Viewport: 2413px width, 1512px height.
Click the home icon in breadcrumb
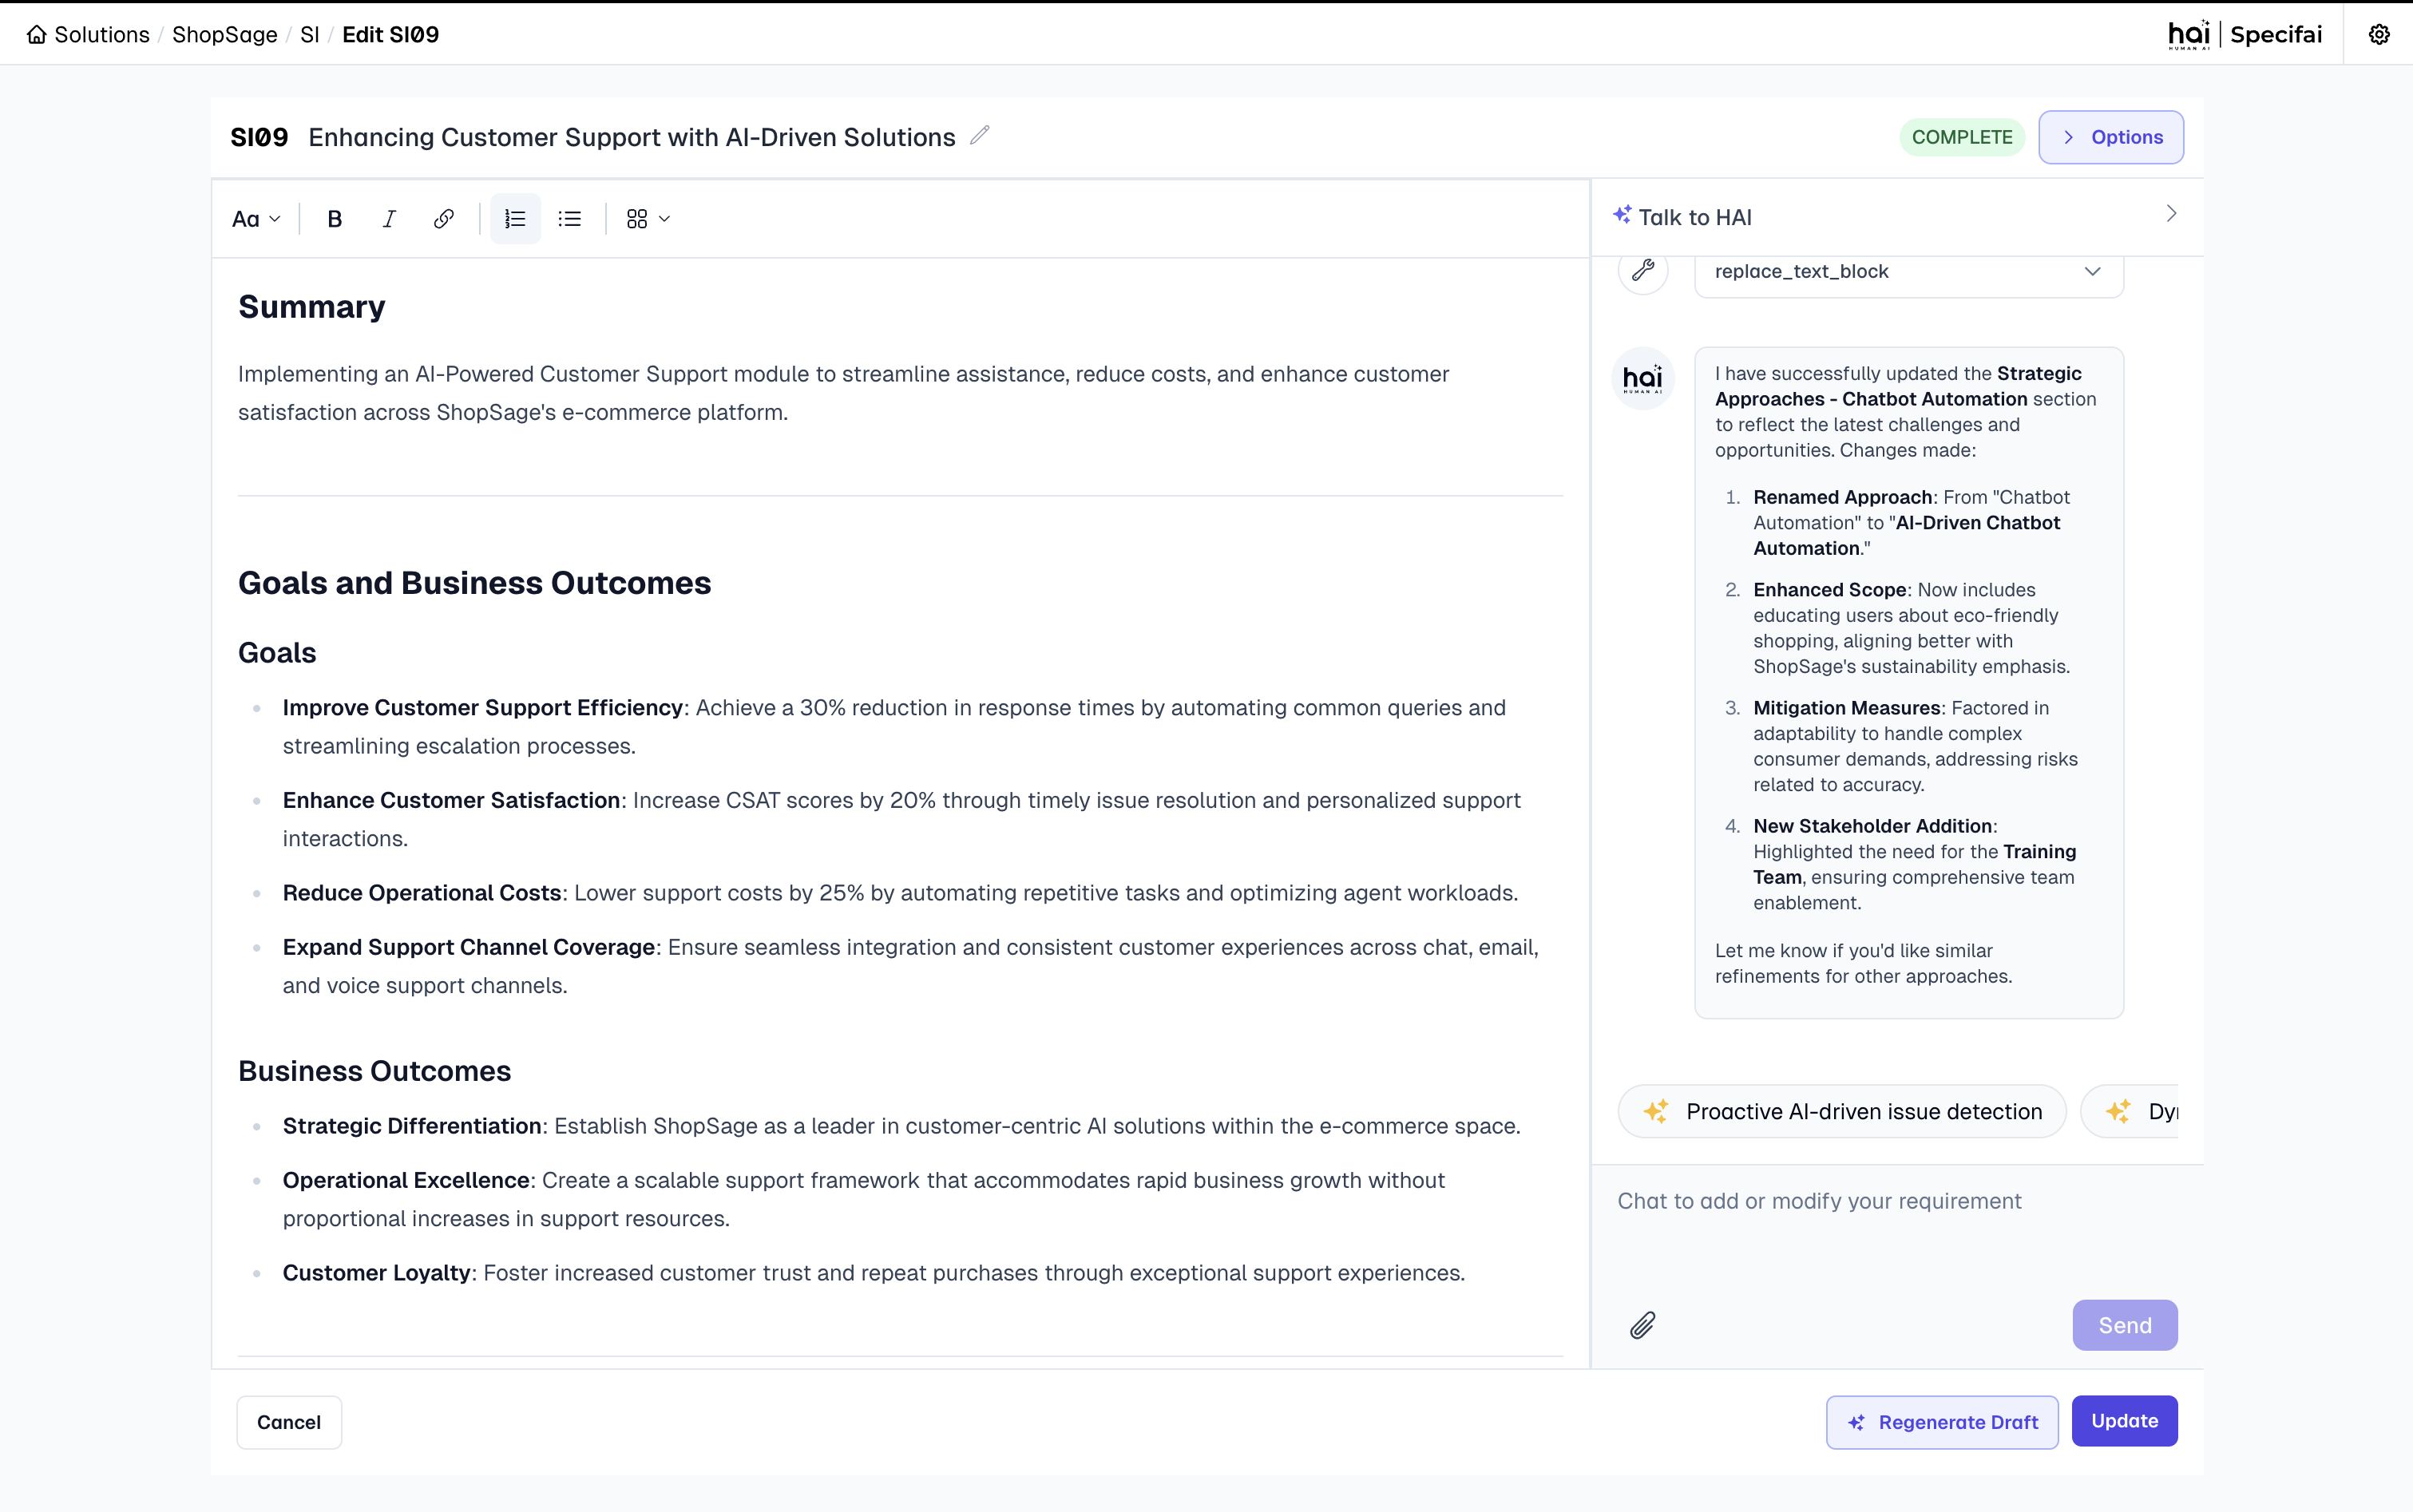pos(36,34)
